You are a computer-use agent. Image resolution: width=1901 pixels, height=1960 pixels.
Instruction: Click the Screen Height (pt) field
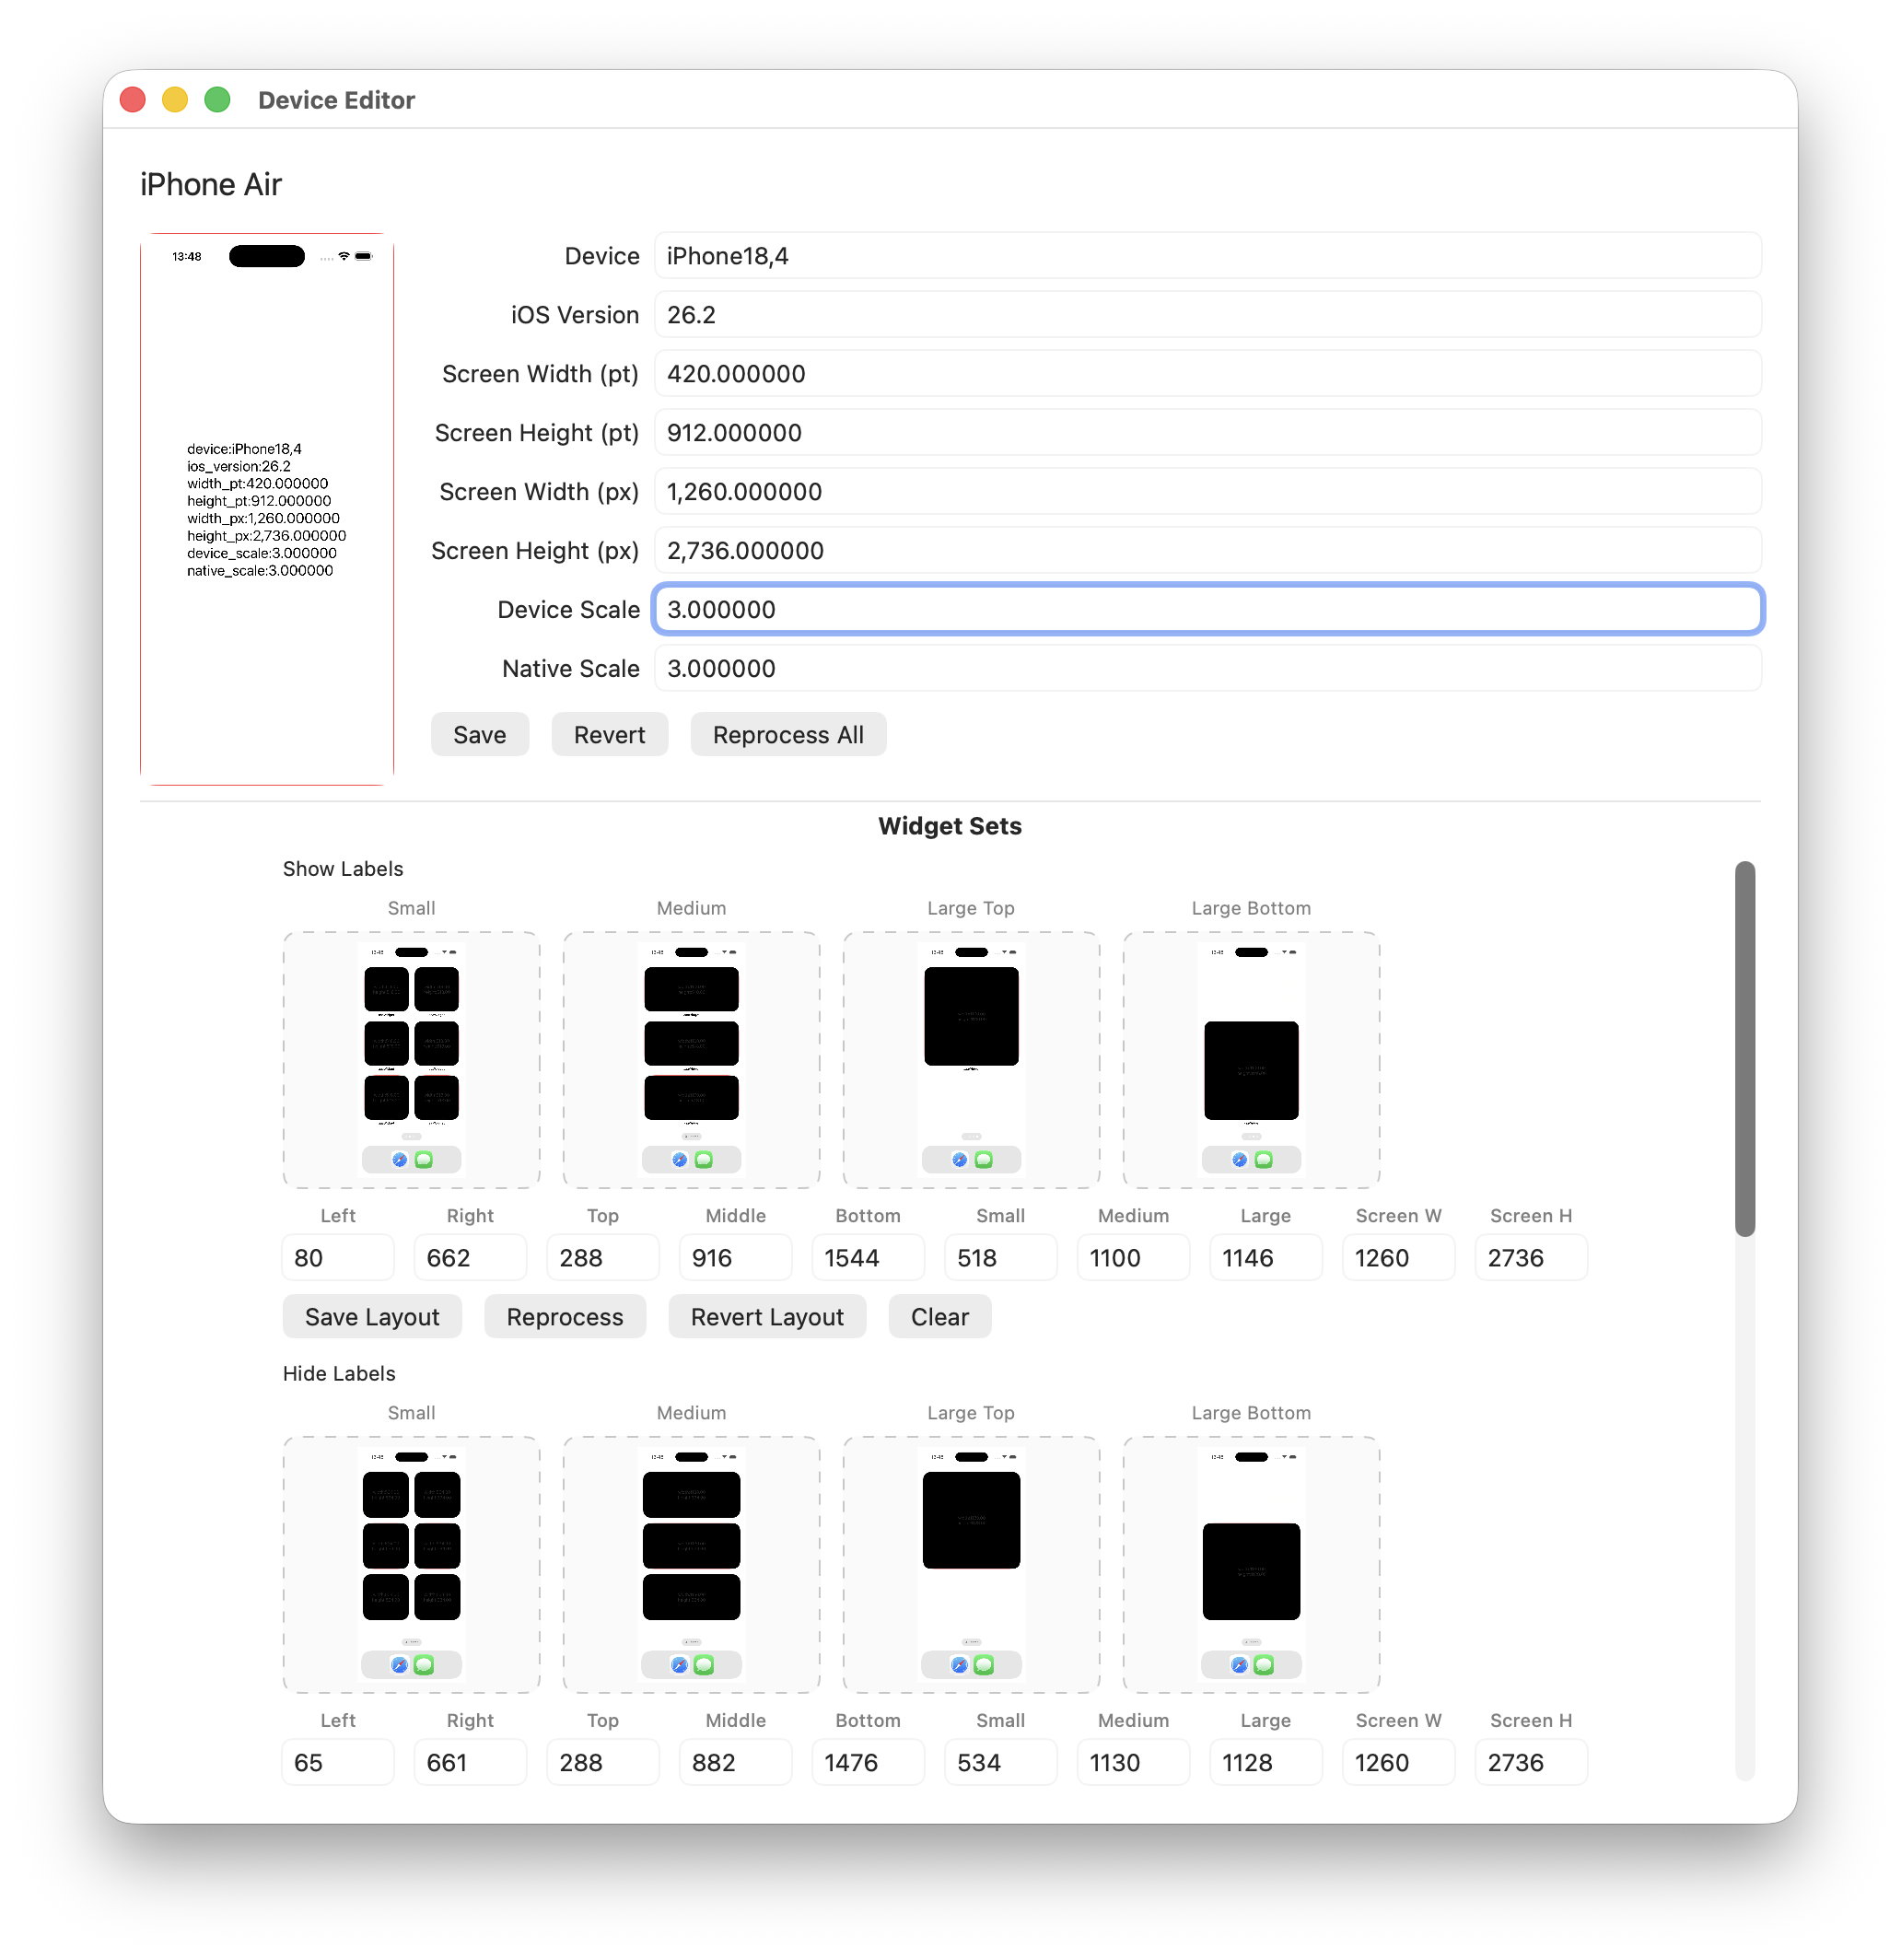tap(1207, 433)
